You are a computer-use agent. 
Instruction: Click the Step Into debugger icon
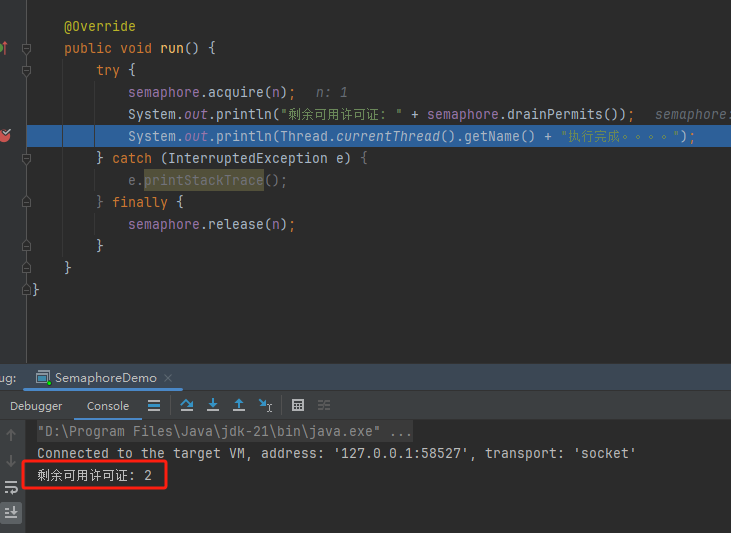(213, 405)
